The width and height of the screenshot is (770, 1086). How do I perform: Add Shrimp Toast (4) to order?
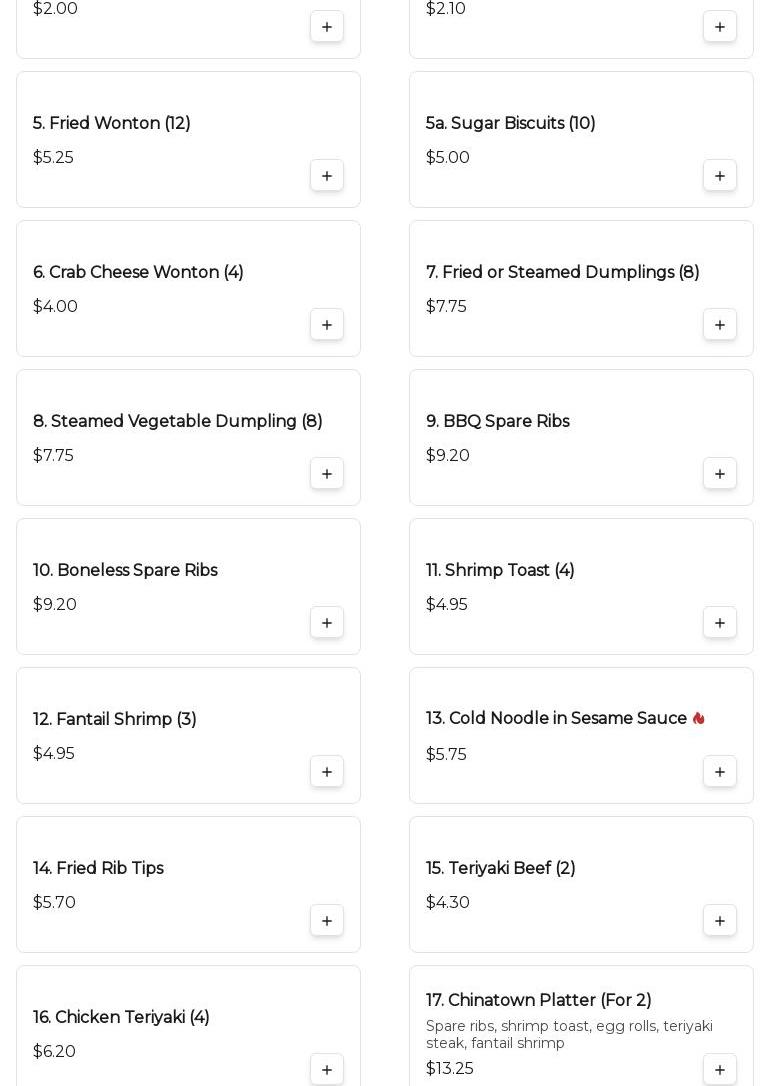[720, 623]
